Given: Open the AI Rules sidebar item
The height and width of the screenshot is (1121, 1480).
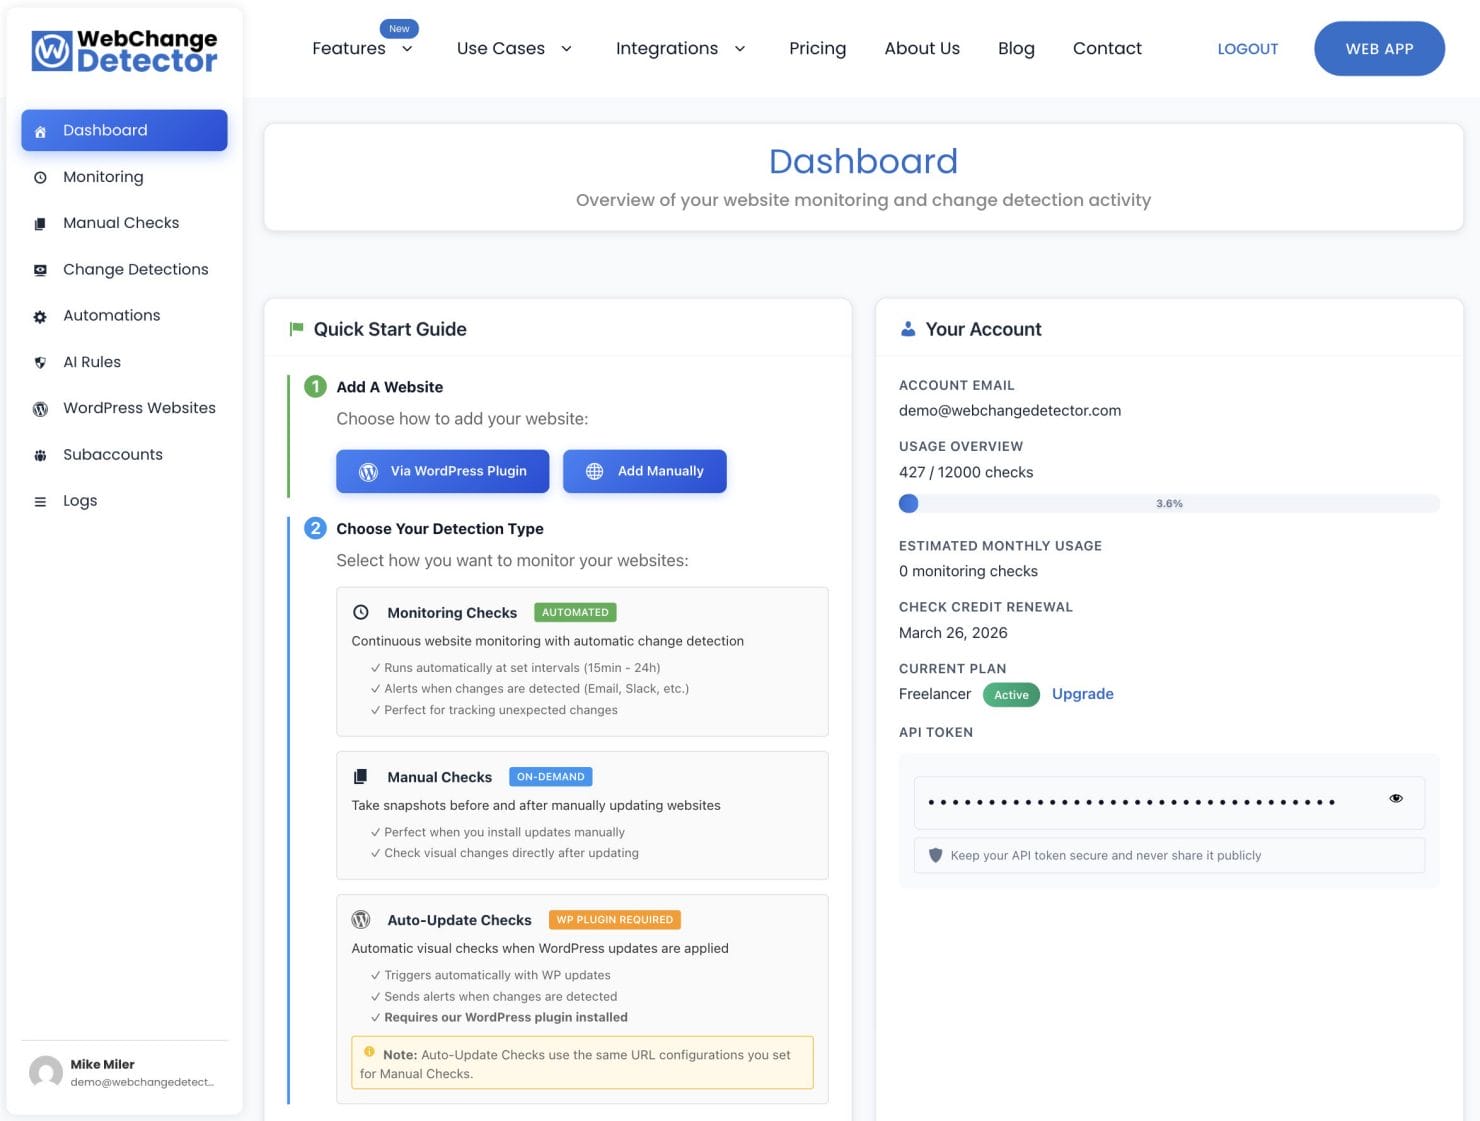Looking at the screenshot, I should [92, 362].
